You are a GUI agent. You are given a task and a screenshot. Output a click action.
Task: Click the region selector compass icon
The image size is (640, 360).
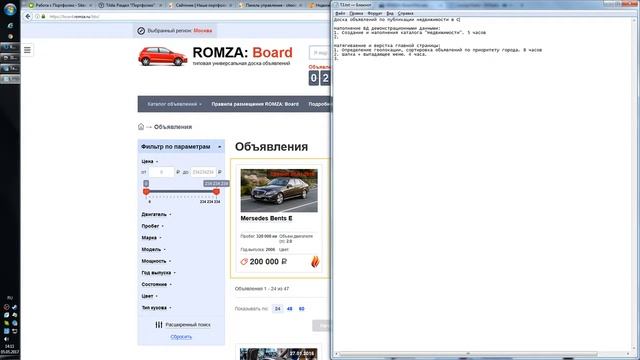pyautogui.click(x=141, y=31)
